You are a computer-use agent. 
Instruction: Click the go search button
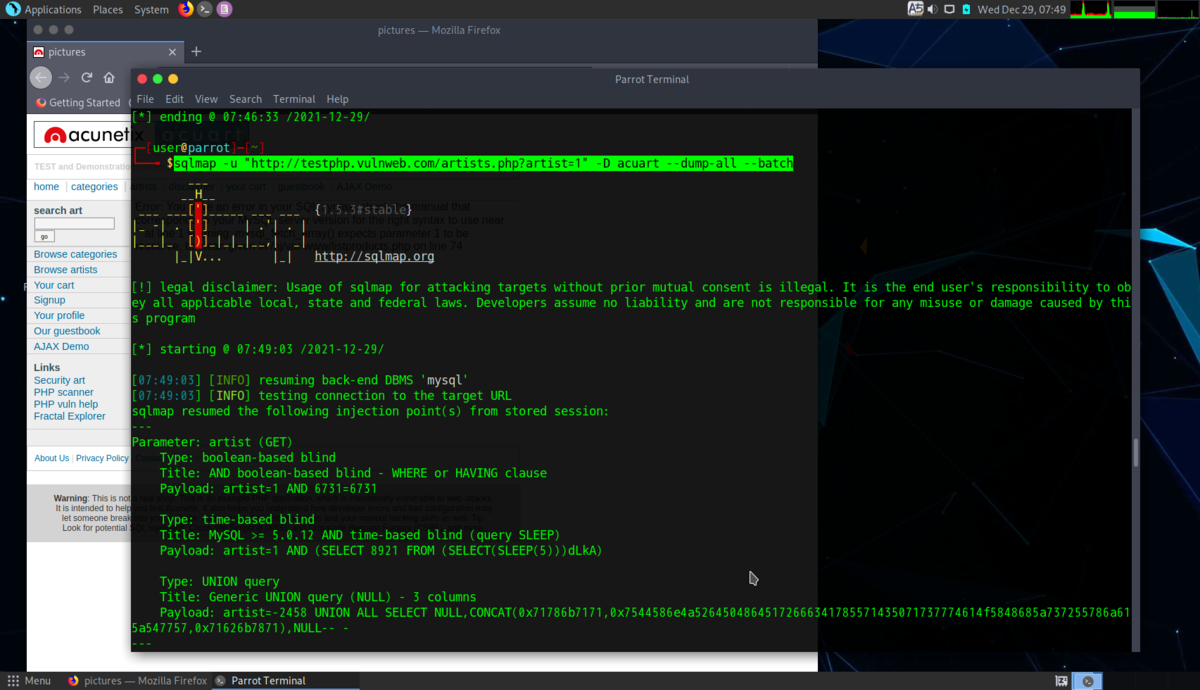coord(44,237)
